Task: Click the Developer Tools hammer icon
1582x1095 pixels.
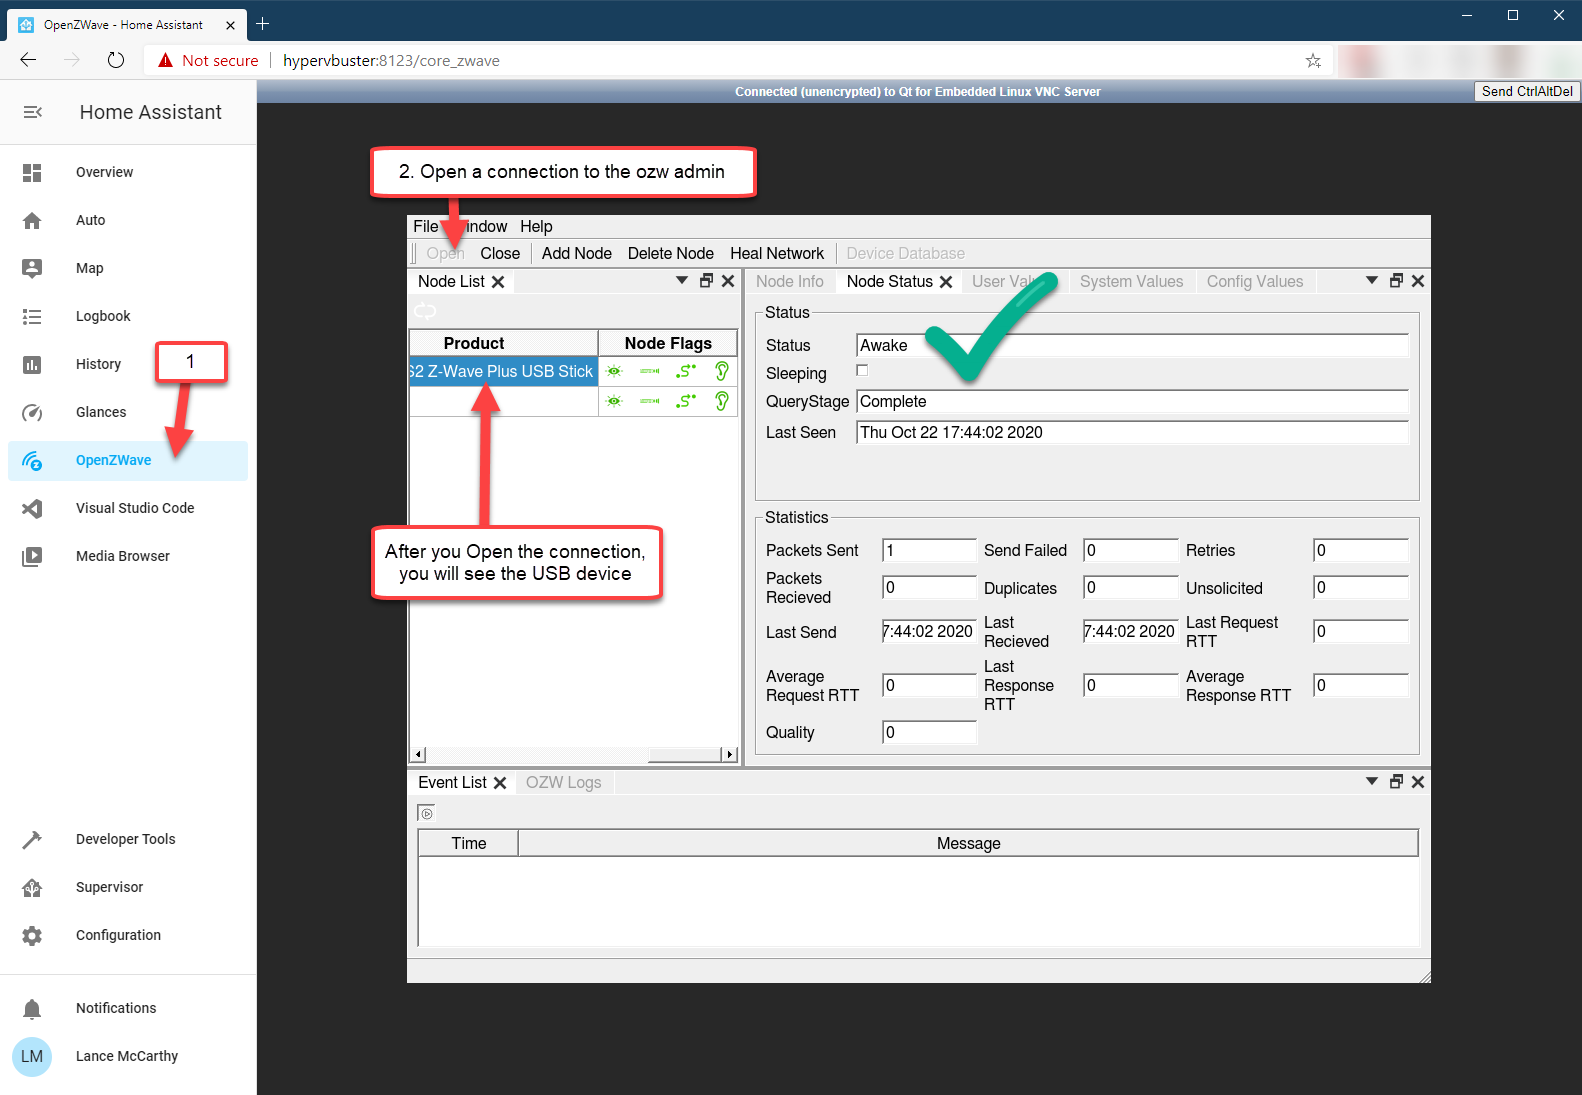Action: tap(32, 840)
